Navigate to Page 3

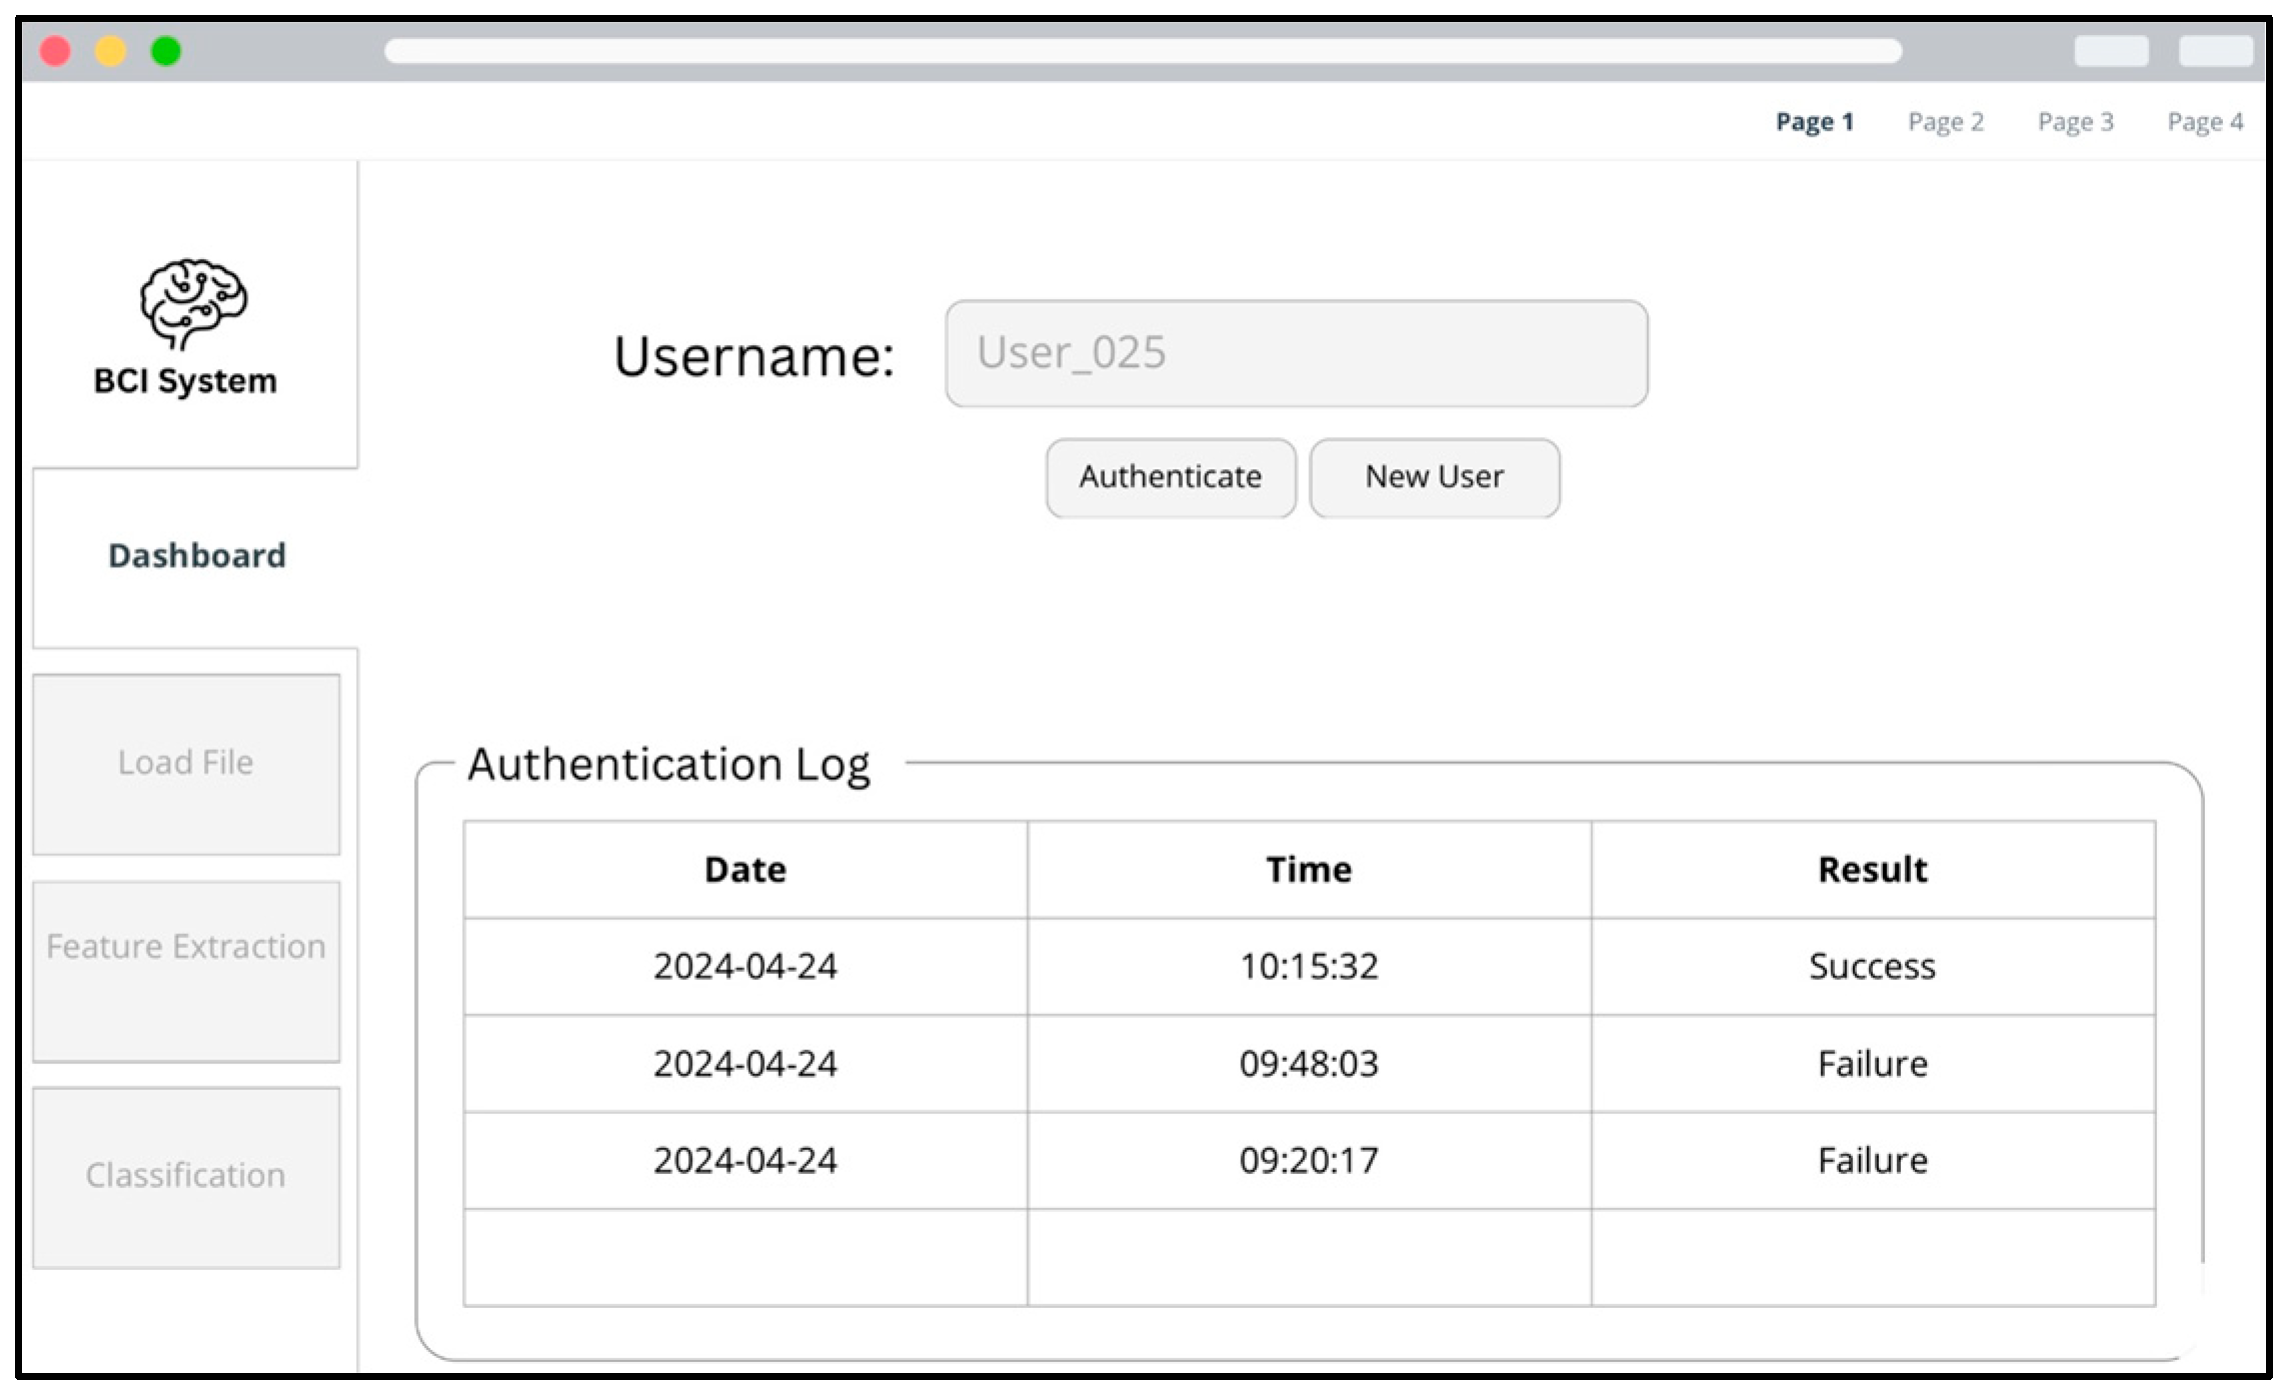[x=2075, y=122]
